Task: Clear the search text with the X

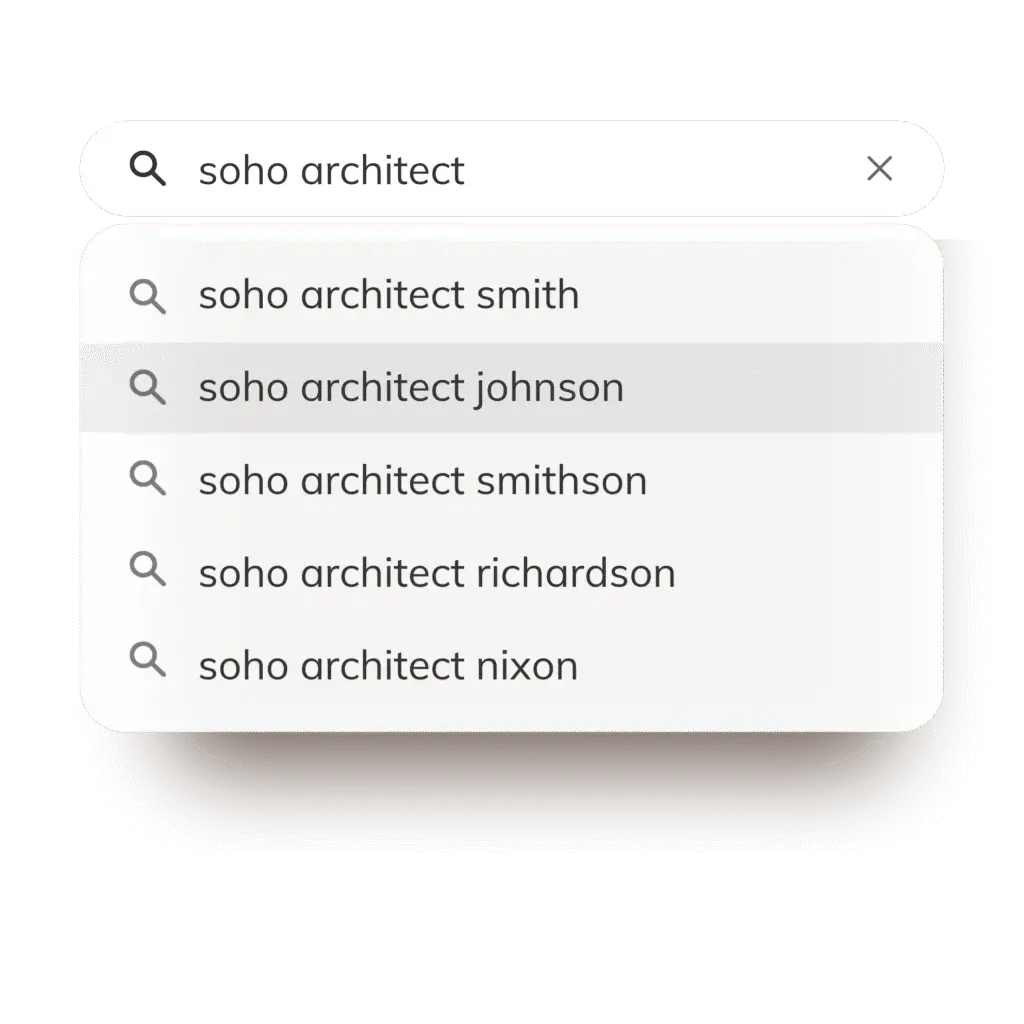Action: click(879, 168)
